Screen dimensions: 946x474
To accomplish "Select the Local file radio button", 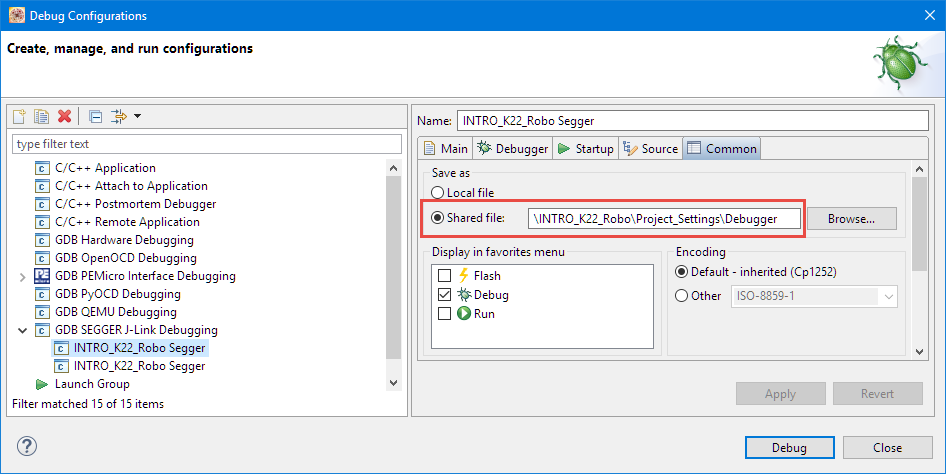I will (437, 193).
